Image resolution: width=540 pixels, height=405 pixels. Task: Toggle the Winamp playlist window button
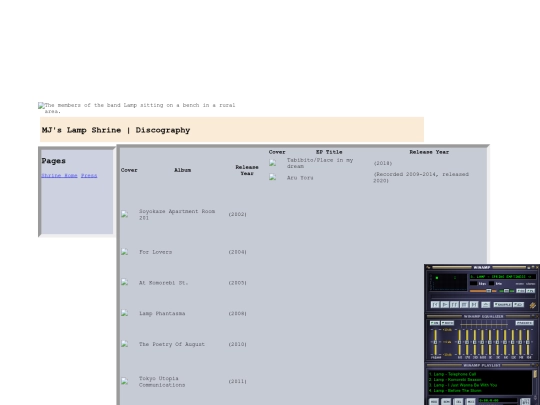tap(530, 291)
